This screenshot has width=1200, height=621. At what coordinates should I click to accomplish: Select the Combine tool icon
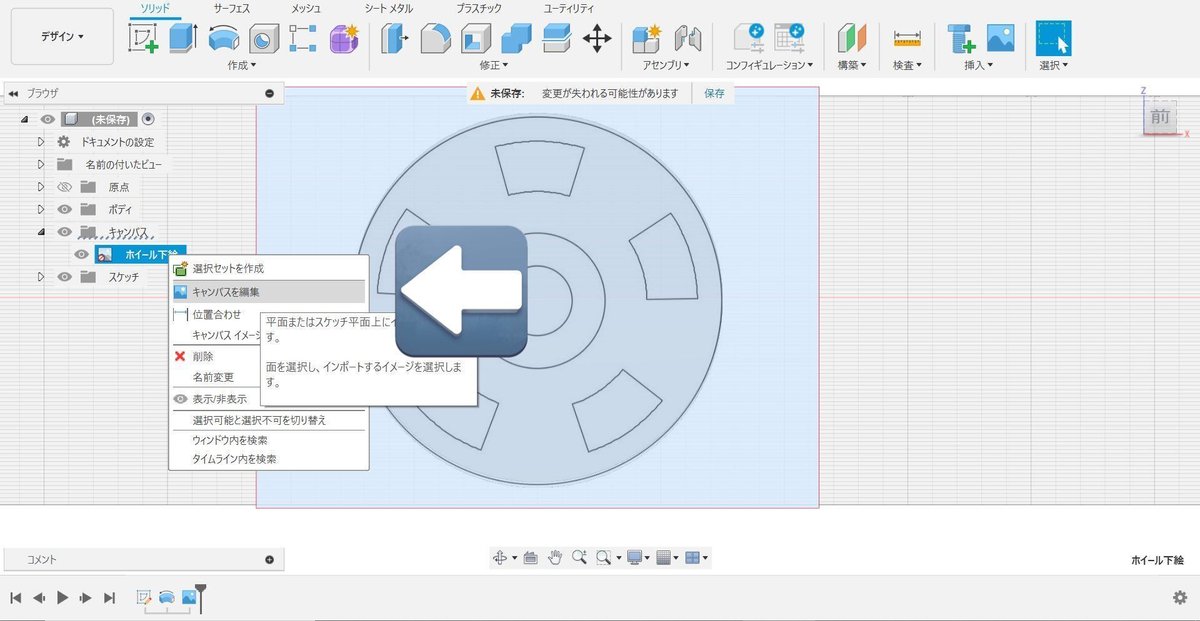click(x=516, y=39)
